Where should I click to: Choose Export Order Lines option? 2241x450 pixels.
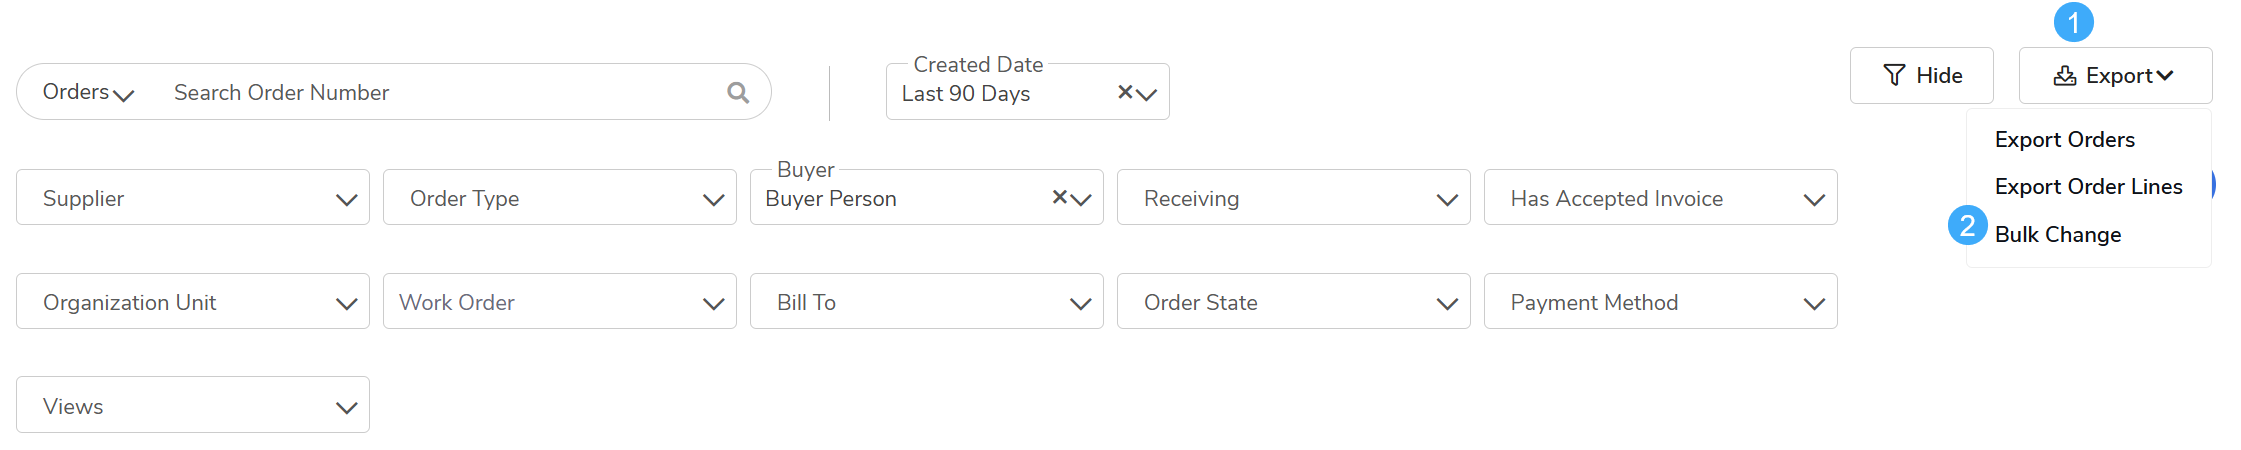2088,187
